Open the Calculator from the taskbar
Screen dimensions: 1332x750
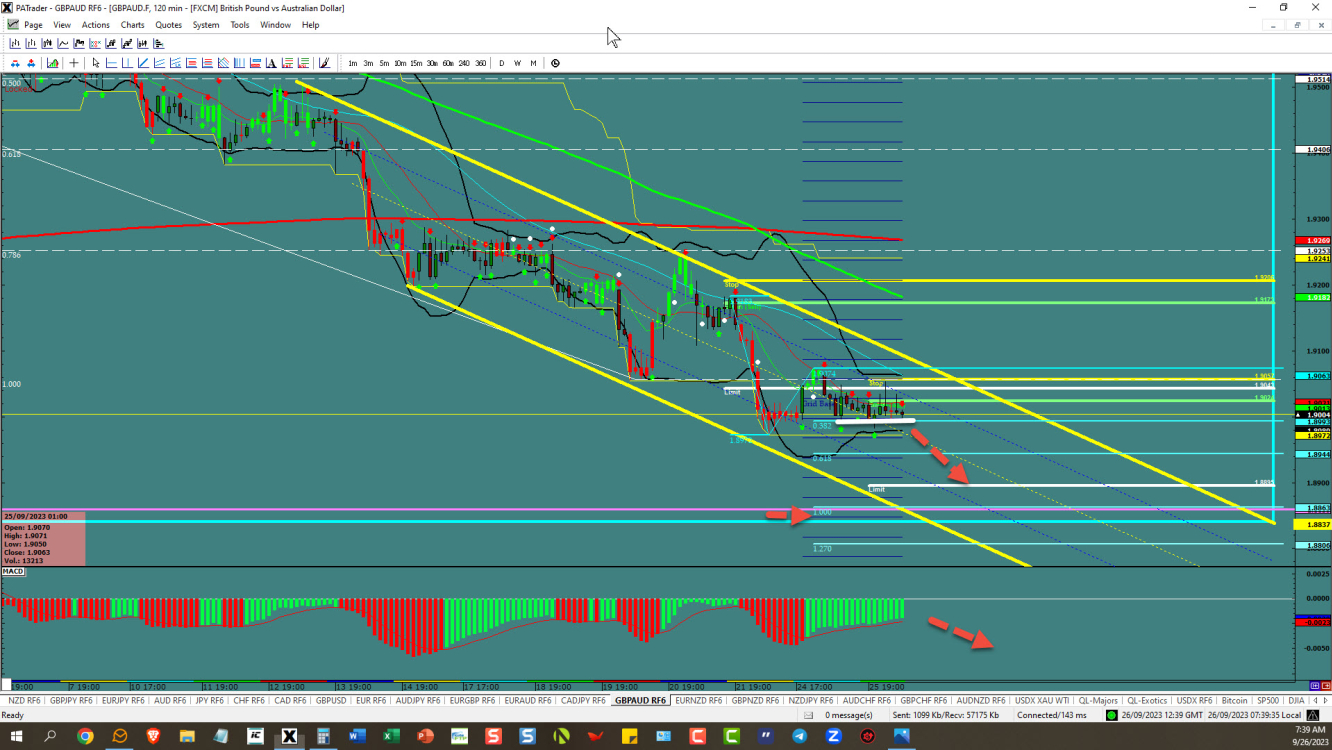[323, 736]
